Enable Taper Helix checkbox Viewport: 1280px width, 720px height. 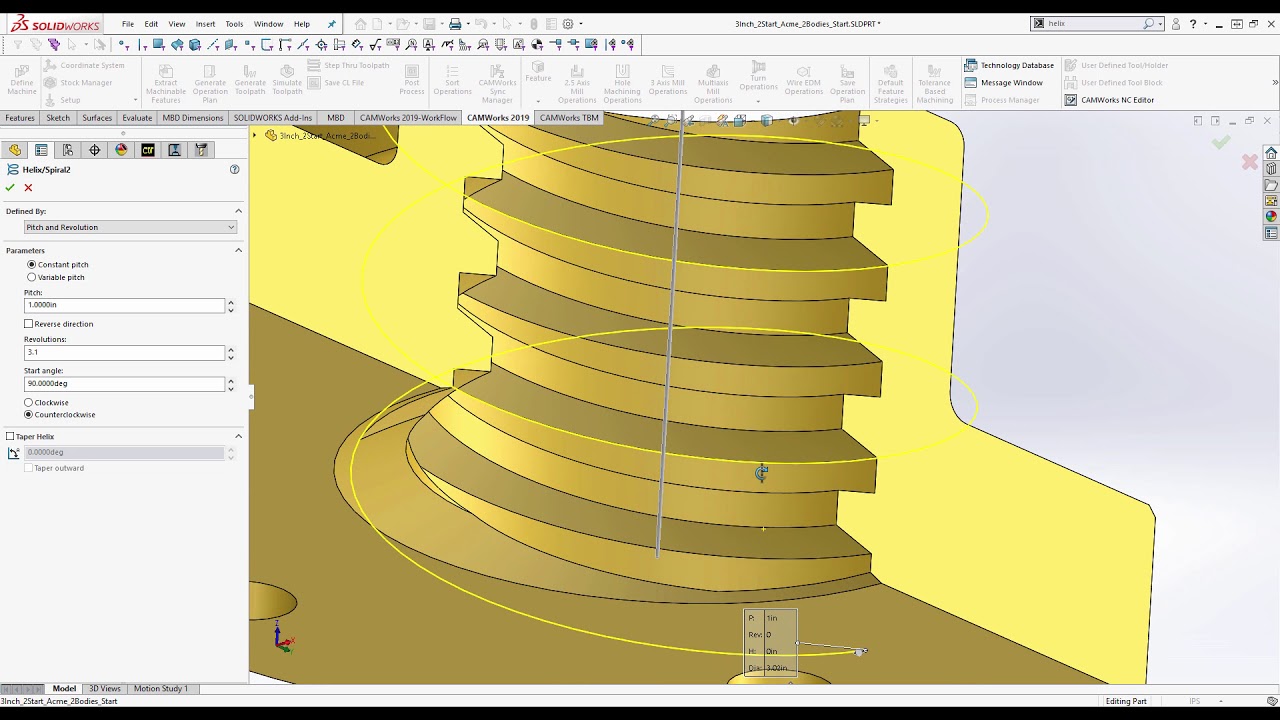tap(10, 436)
